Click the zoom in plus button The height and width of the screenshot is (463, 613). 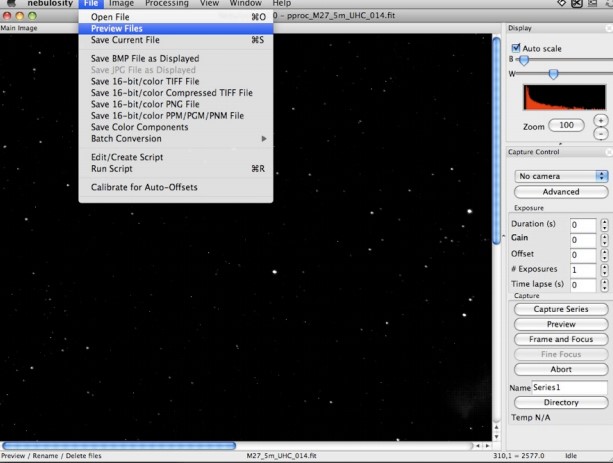pos(600,120)
